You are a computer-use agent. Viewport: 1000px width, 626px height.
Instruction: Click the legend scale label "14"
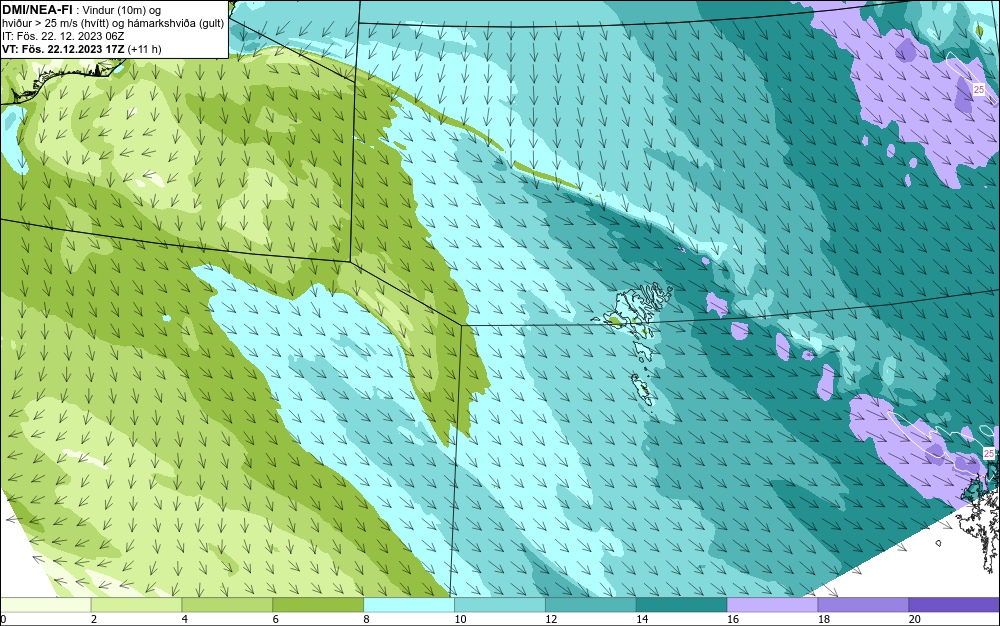point(642,619)
